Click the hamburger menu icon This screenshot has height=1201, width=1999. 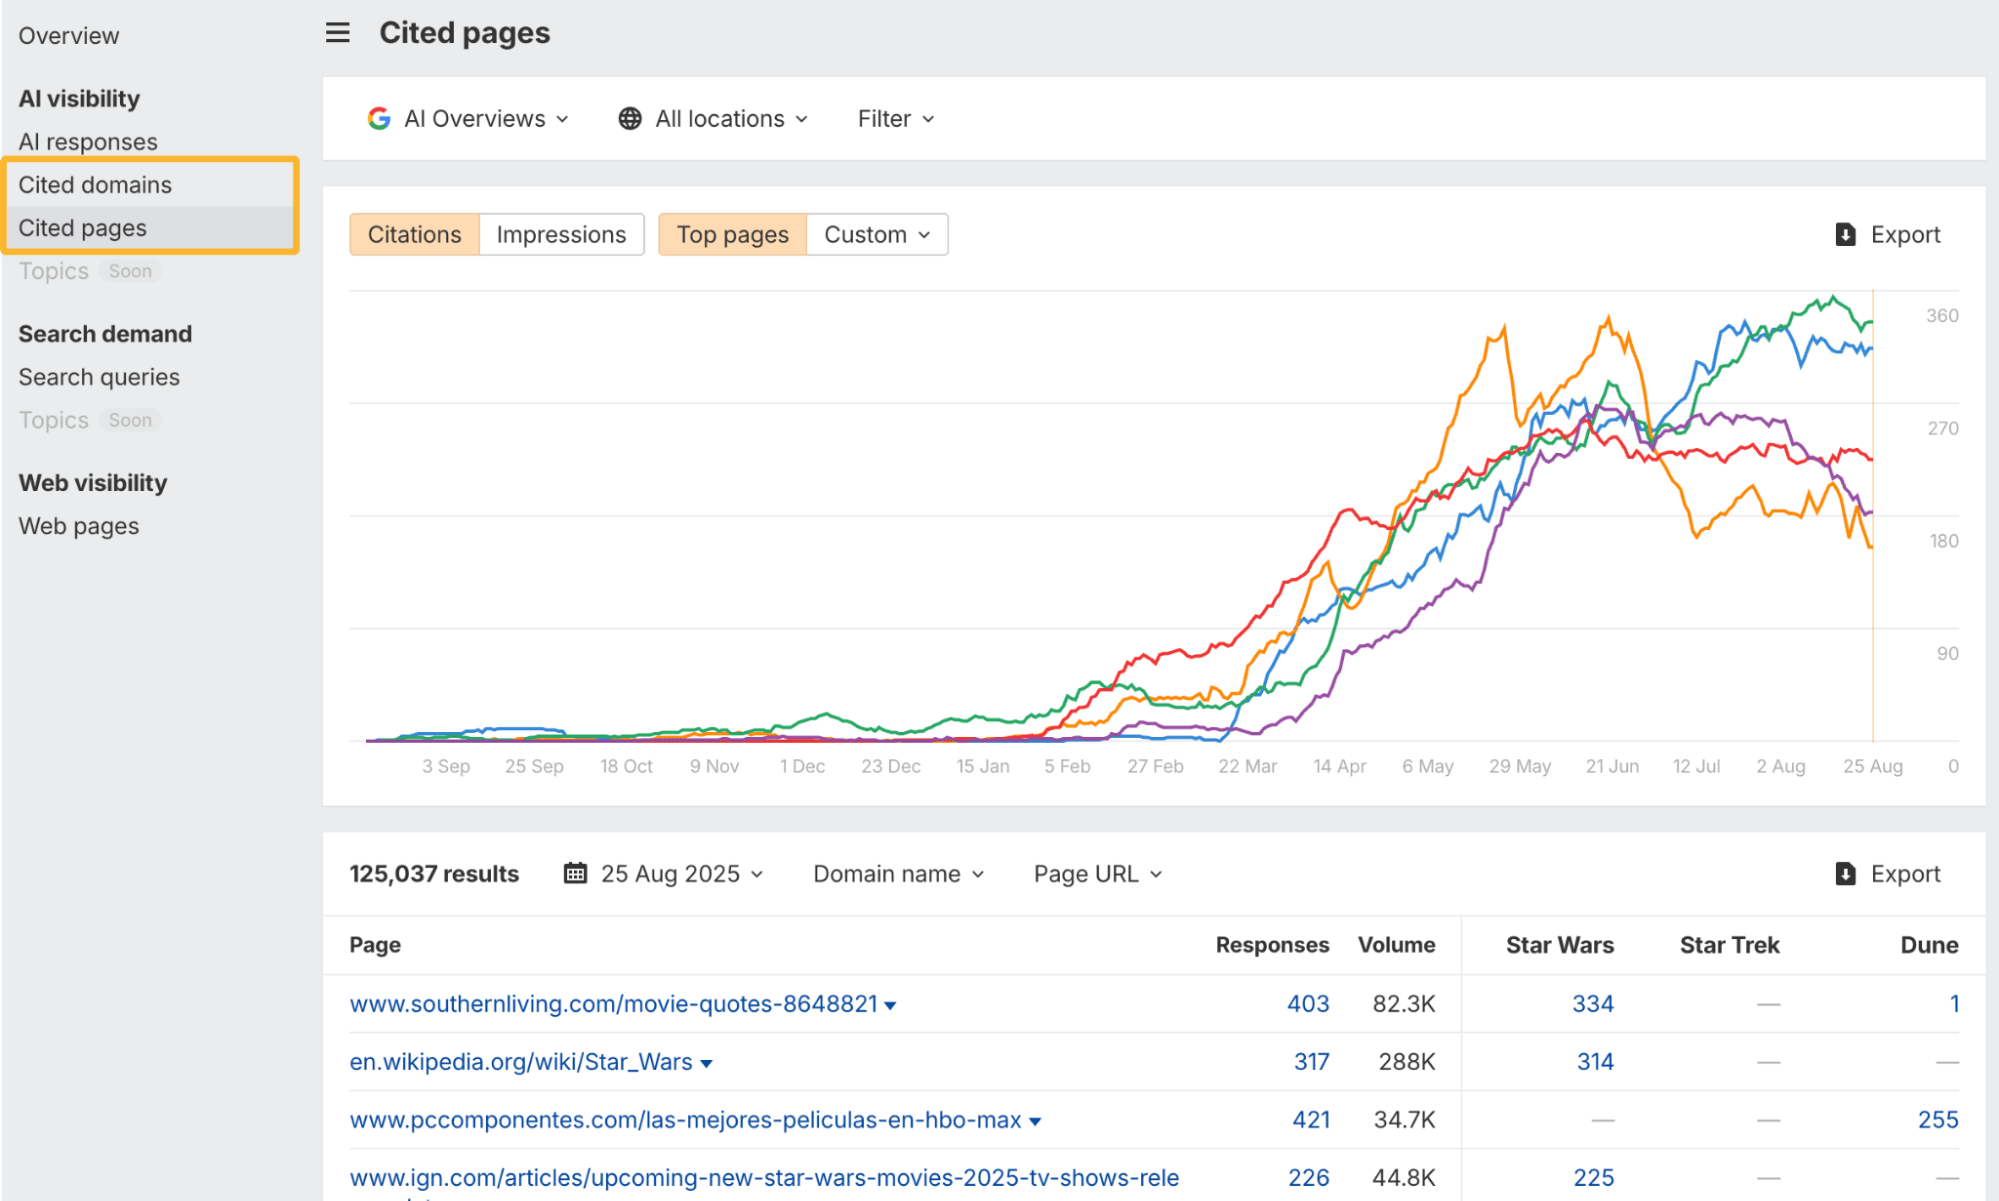[x=338, y=33]
